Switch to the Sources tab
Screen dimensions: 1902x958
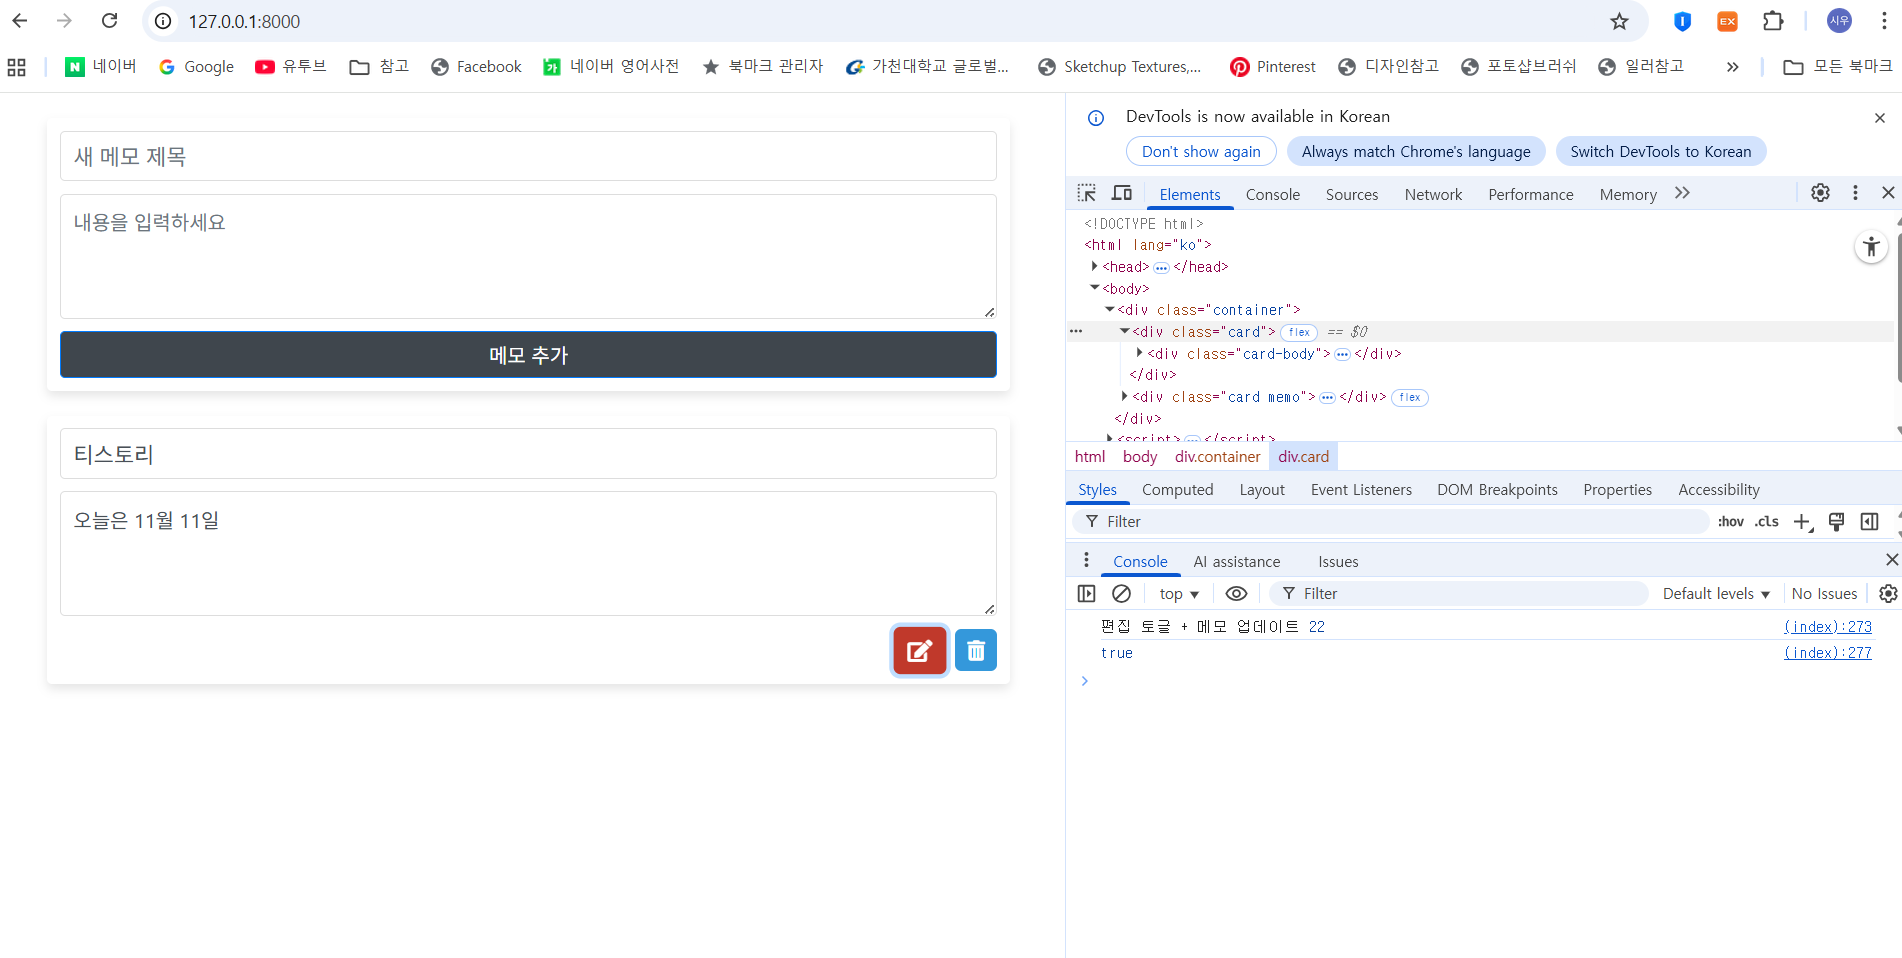coord(1351,195)
